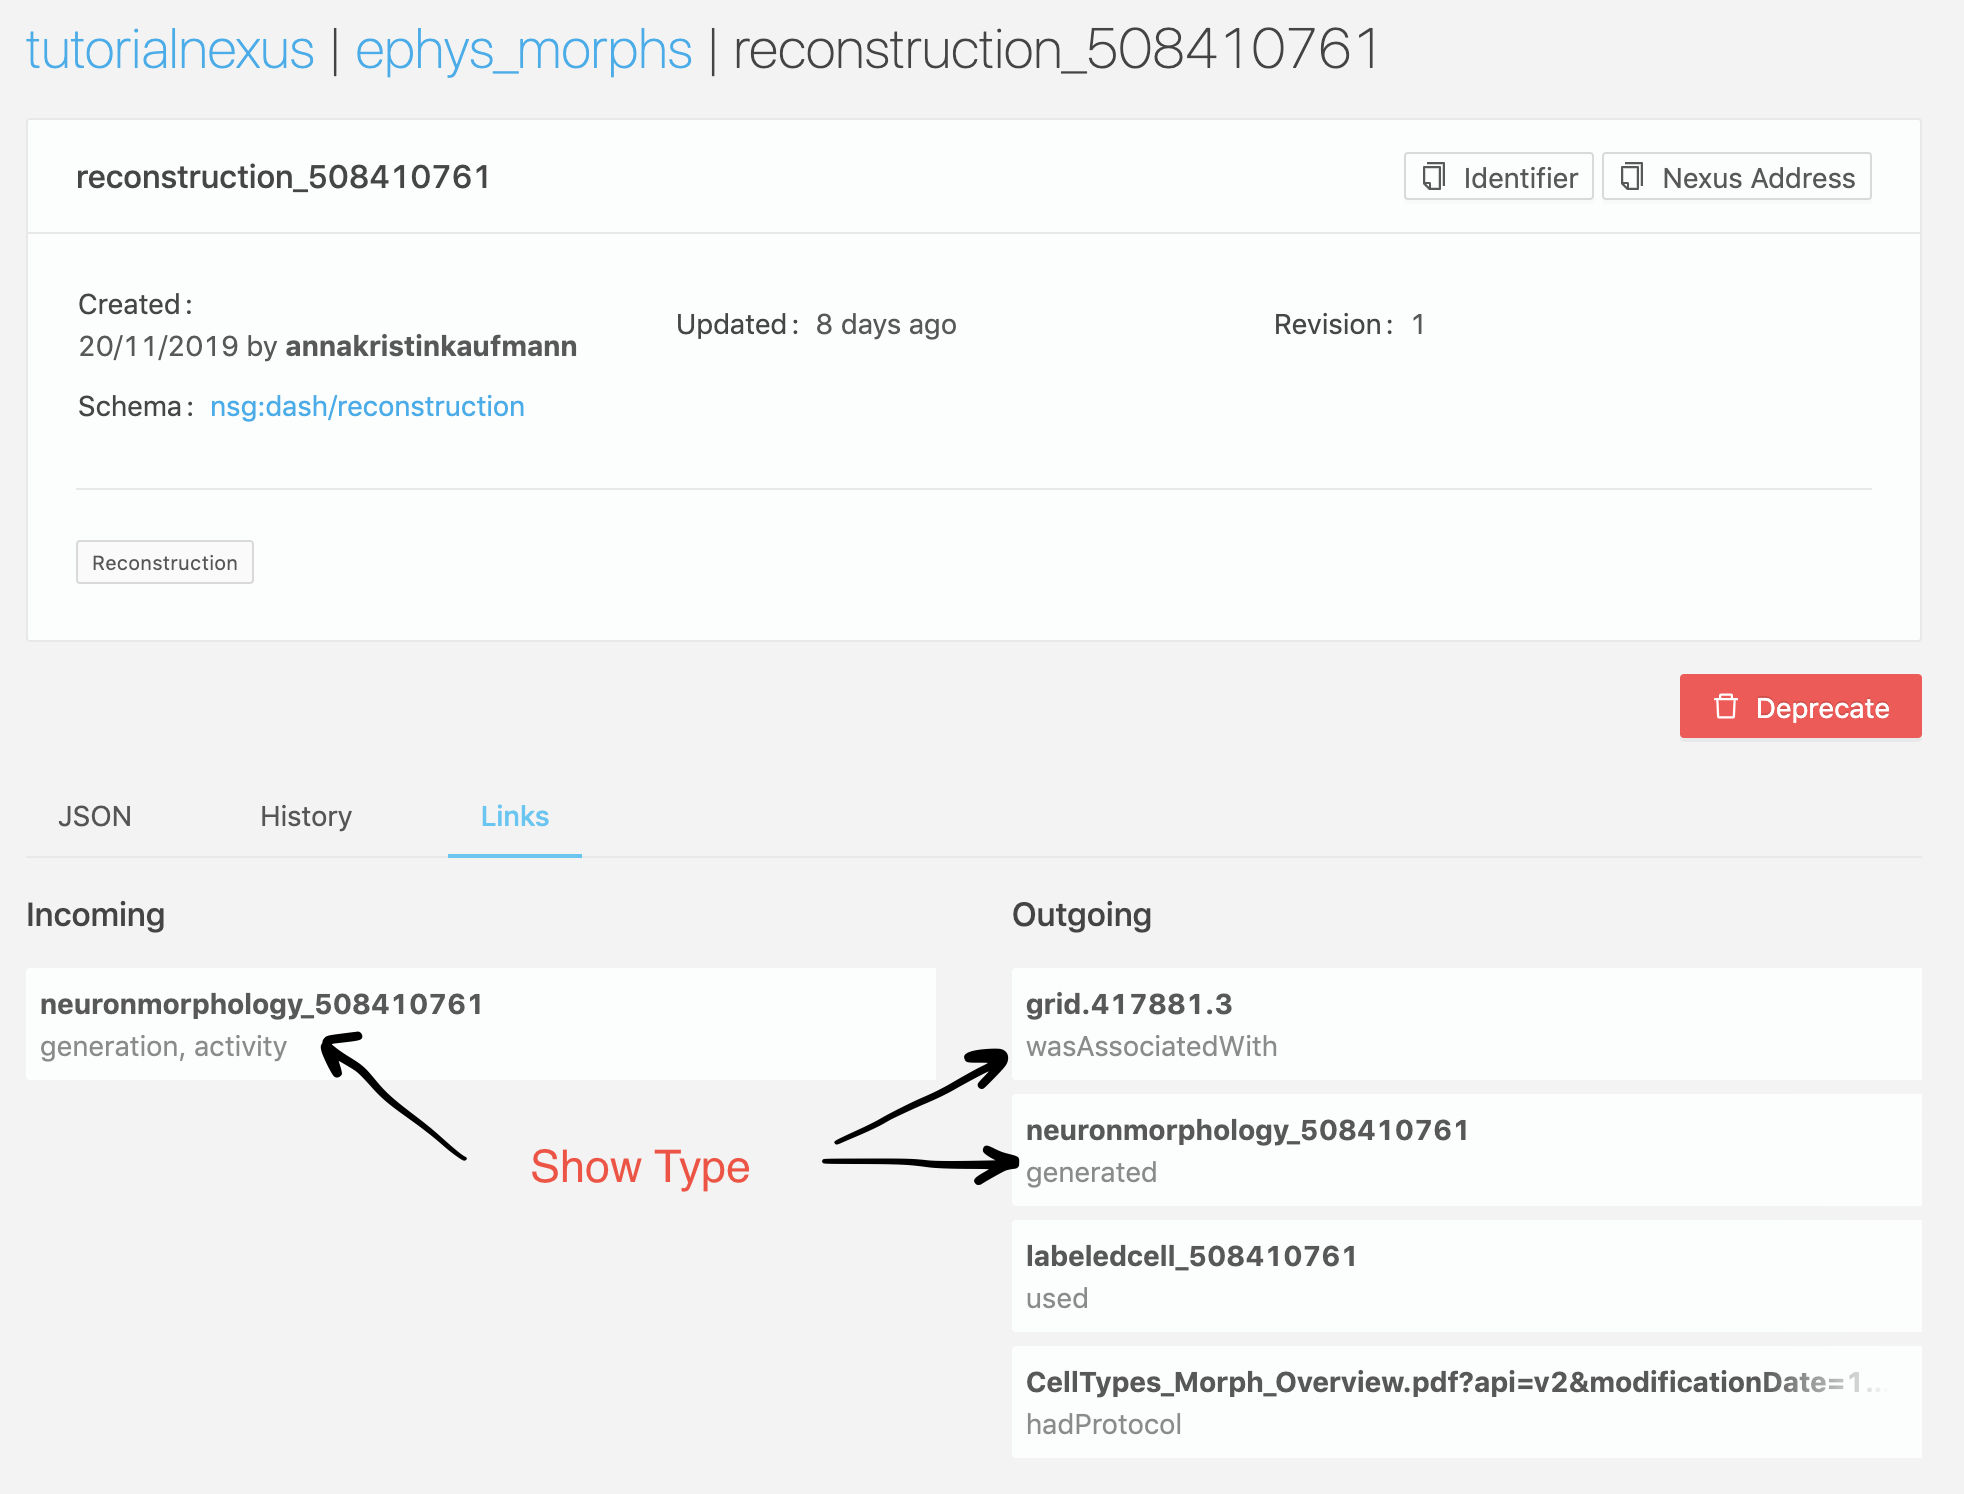Click the Identifier button

[1498, 177]
